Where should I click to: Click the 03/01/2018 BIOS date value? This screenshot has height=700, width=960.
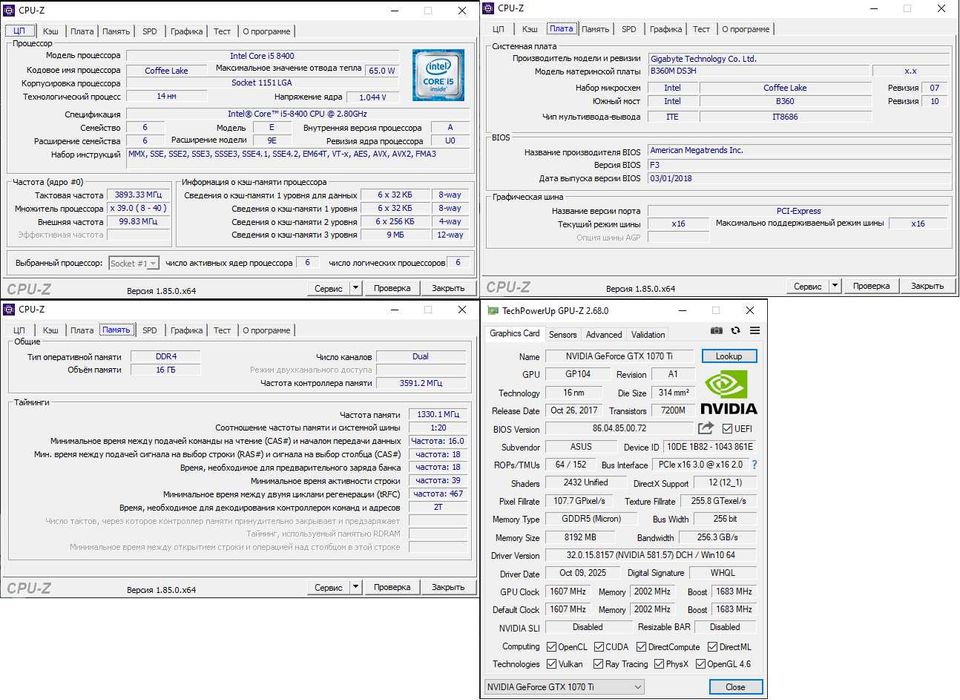point(800,178)
